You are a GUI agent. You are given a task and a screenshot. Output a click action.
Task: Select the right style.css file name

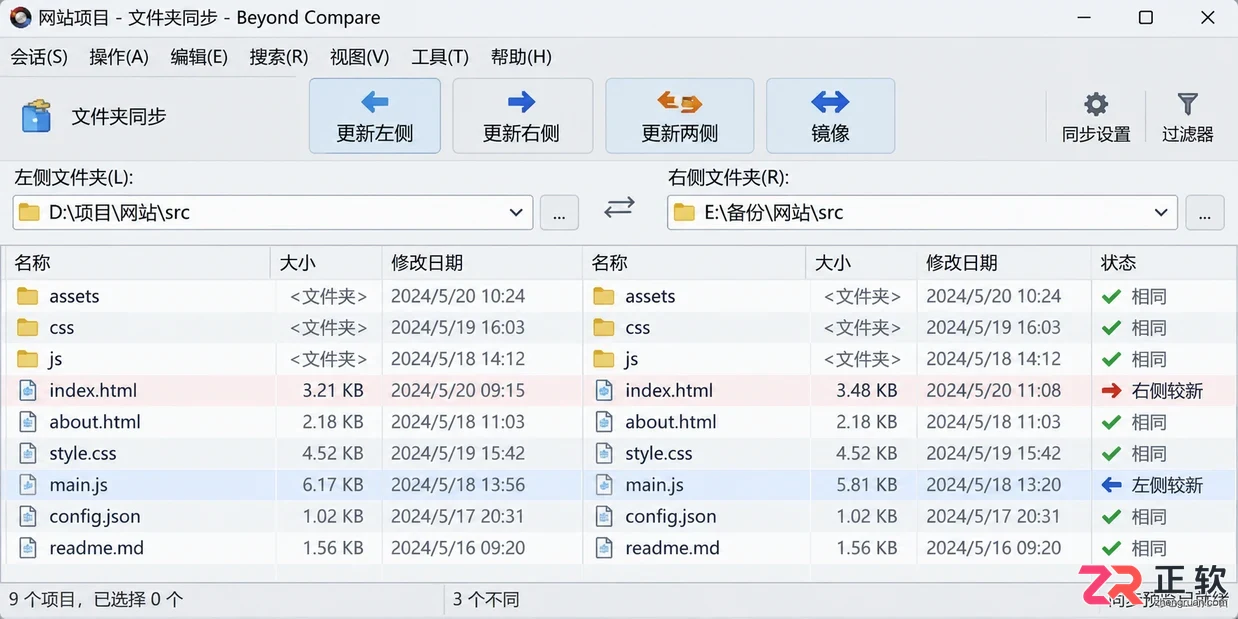click(x=659, y=453)
